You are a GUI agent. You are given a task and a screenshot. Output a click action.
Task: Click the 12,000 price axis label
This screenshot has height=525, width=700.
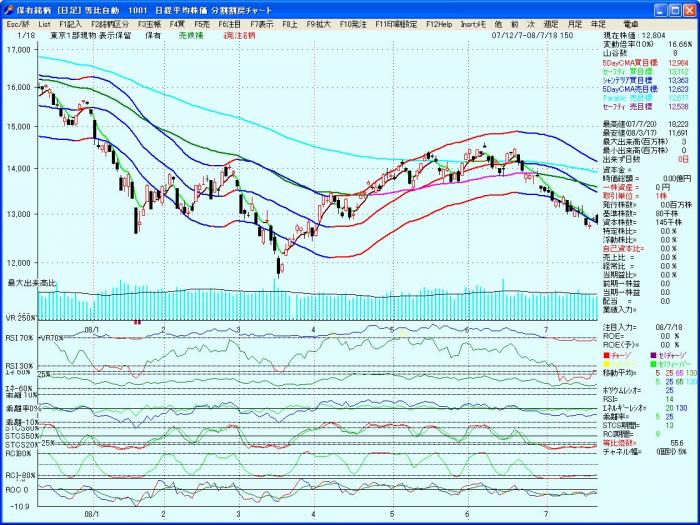point(18,263)
